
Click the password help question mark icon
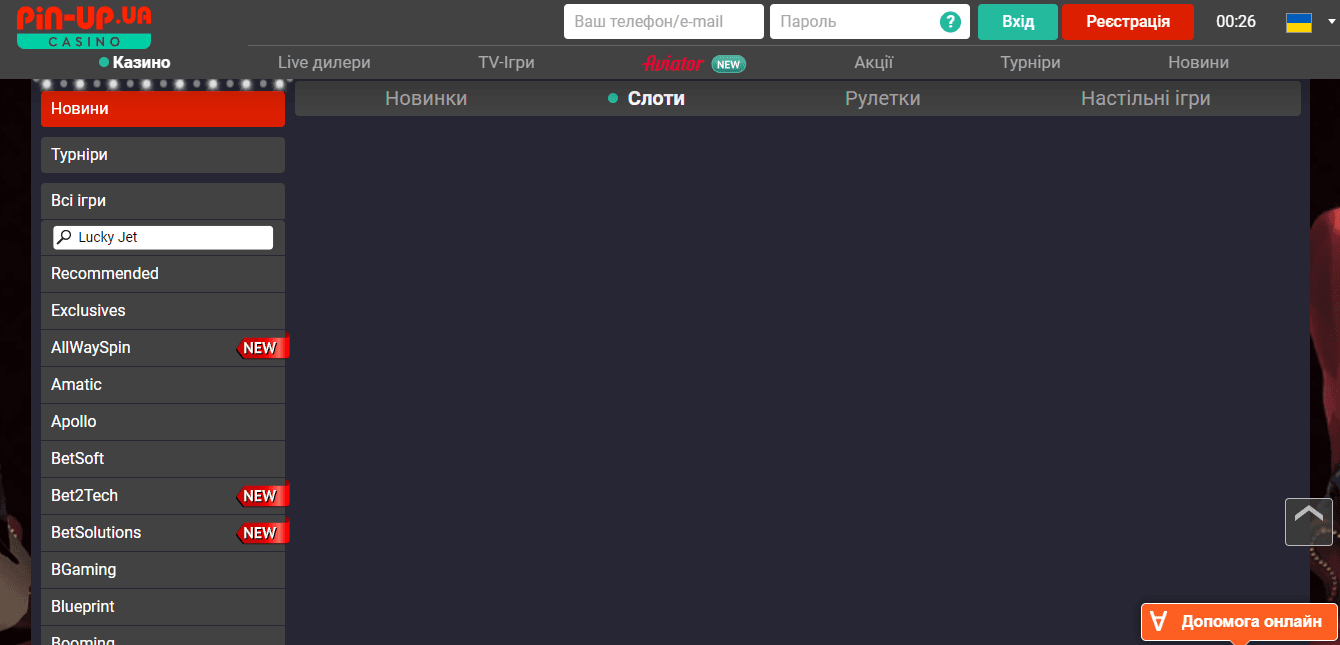pyautogui.click(x=950, y=22)
